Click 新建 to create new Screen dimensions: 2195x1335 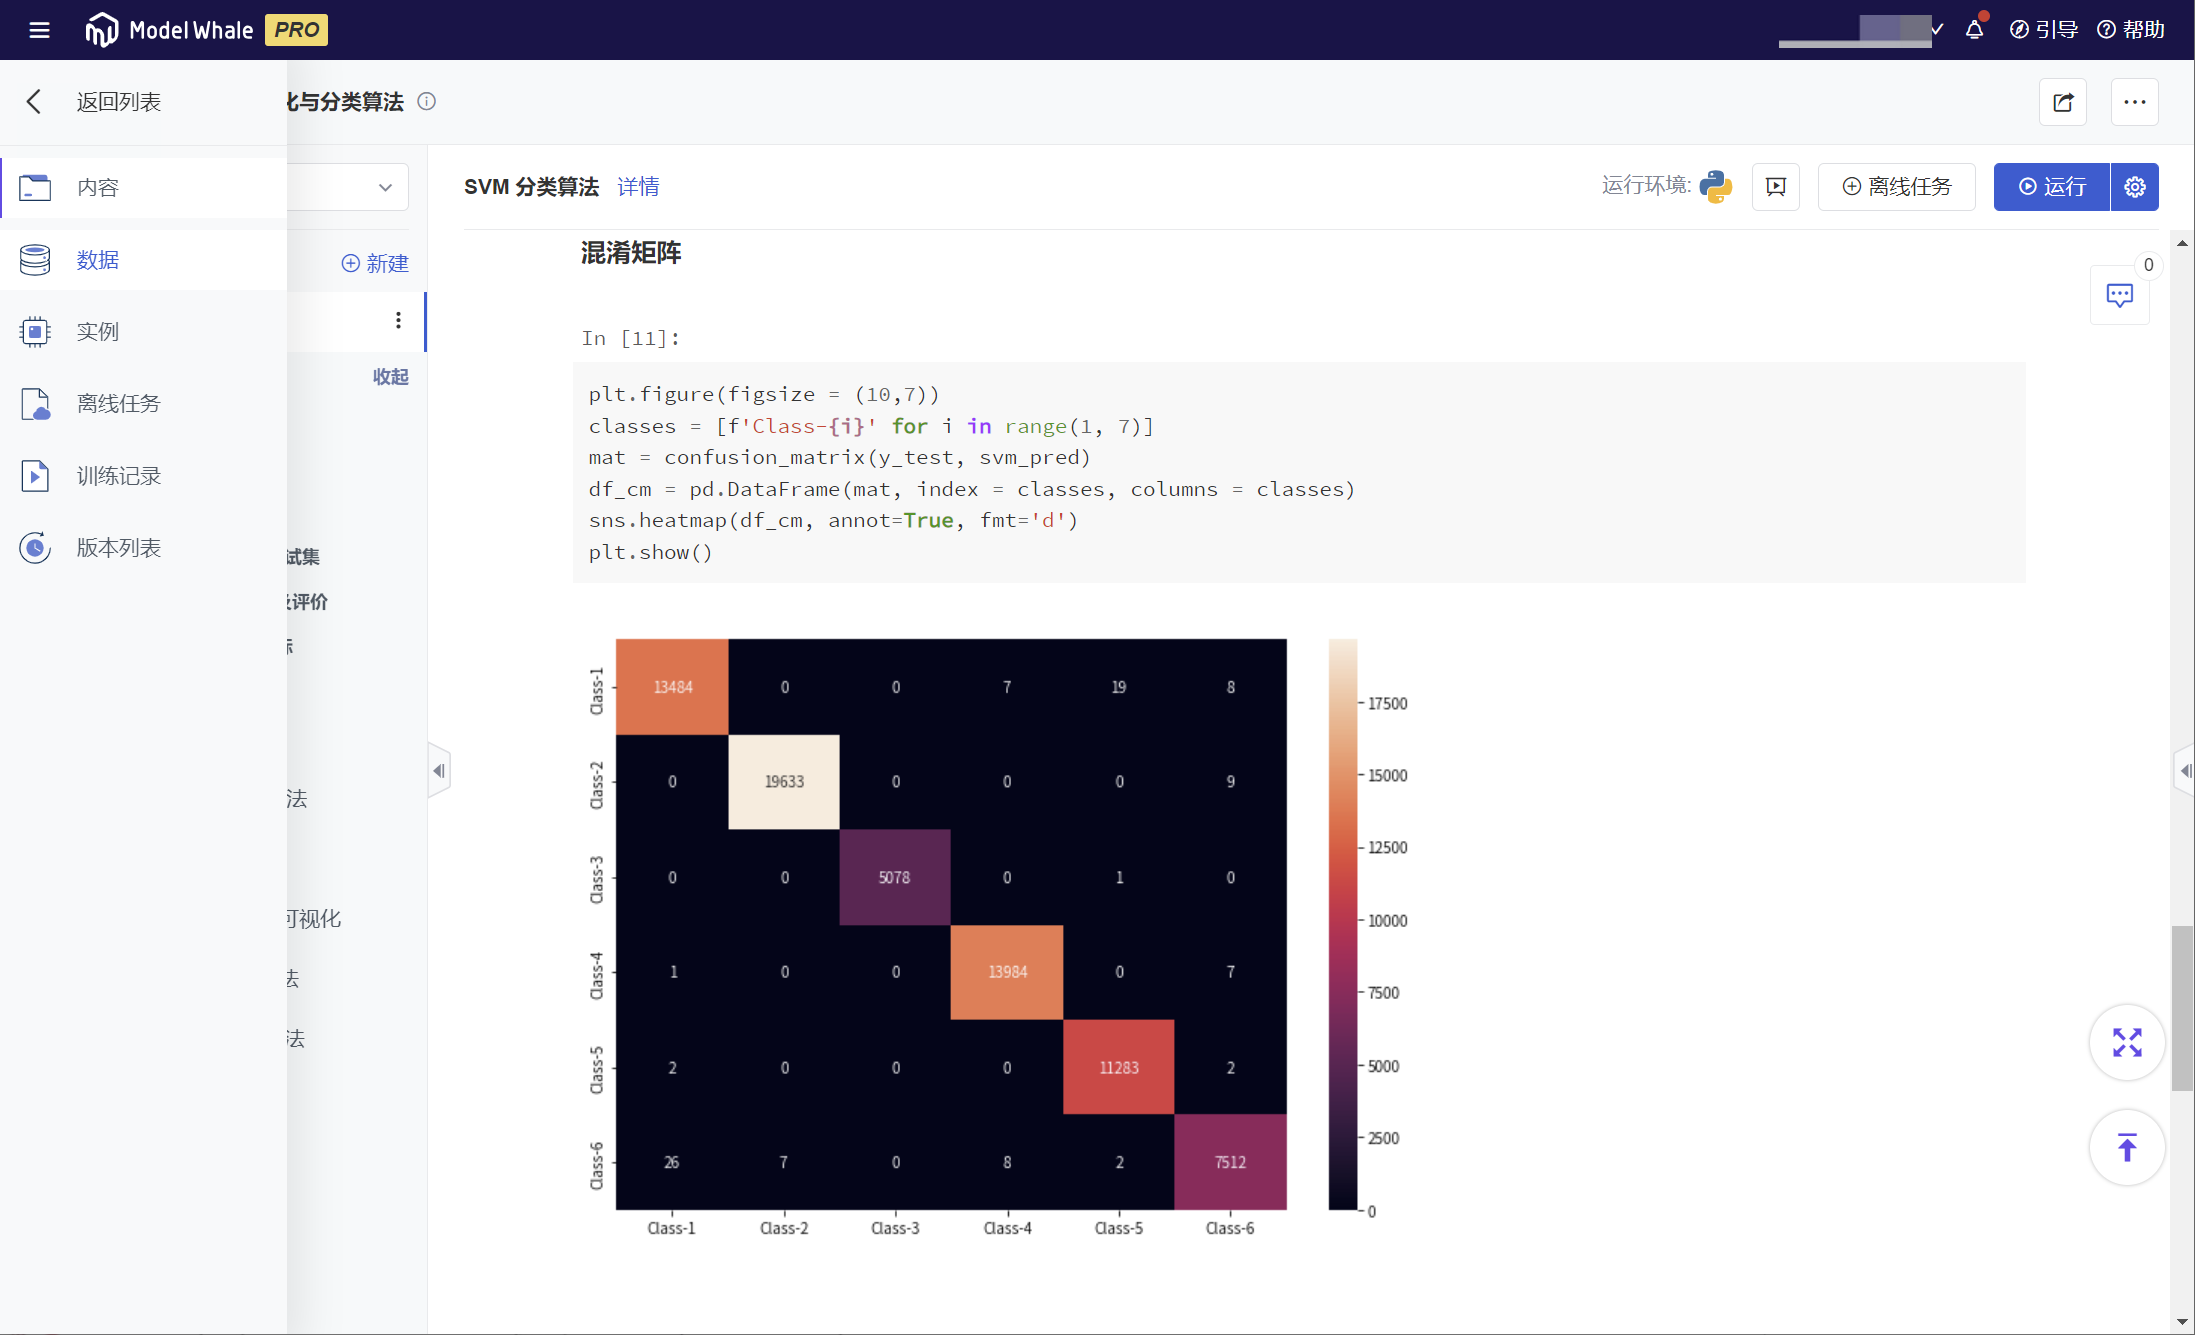pyautogui.click(x=375, y=263)
